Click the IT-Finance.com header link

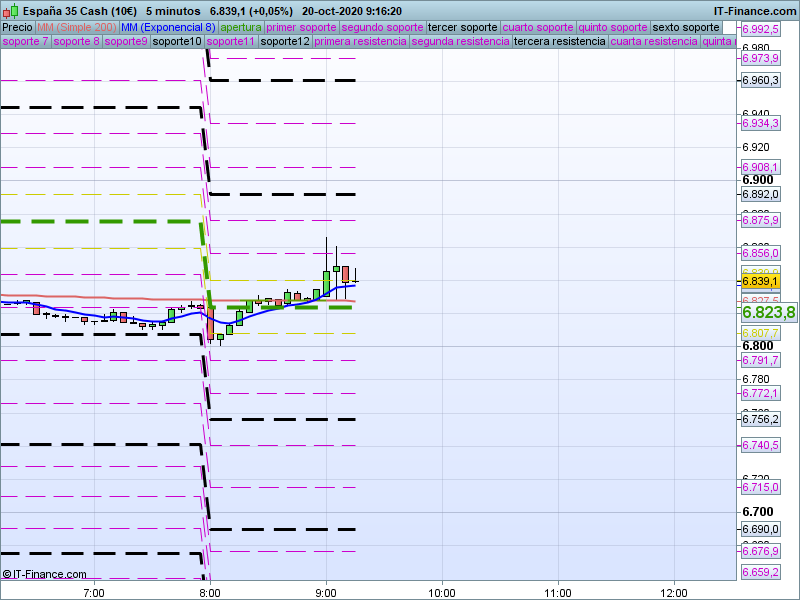[755, 11]
